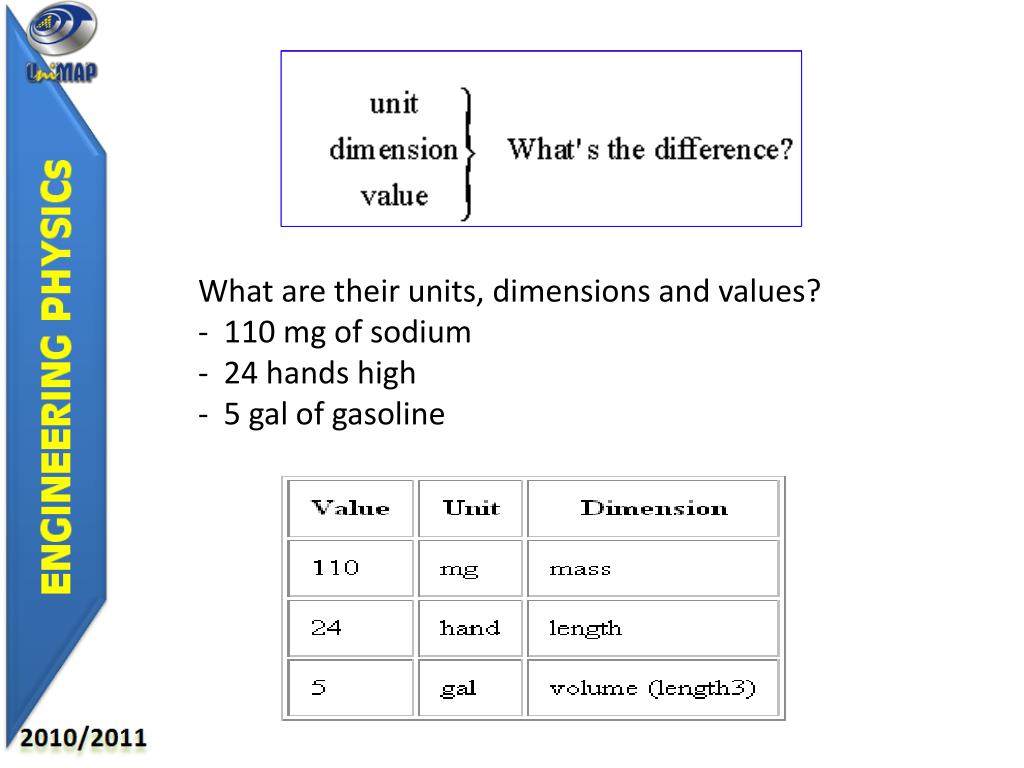Select the "24 hands high" bullet

(x=318, y=373)
